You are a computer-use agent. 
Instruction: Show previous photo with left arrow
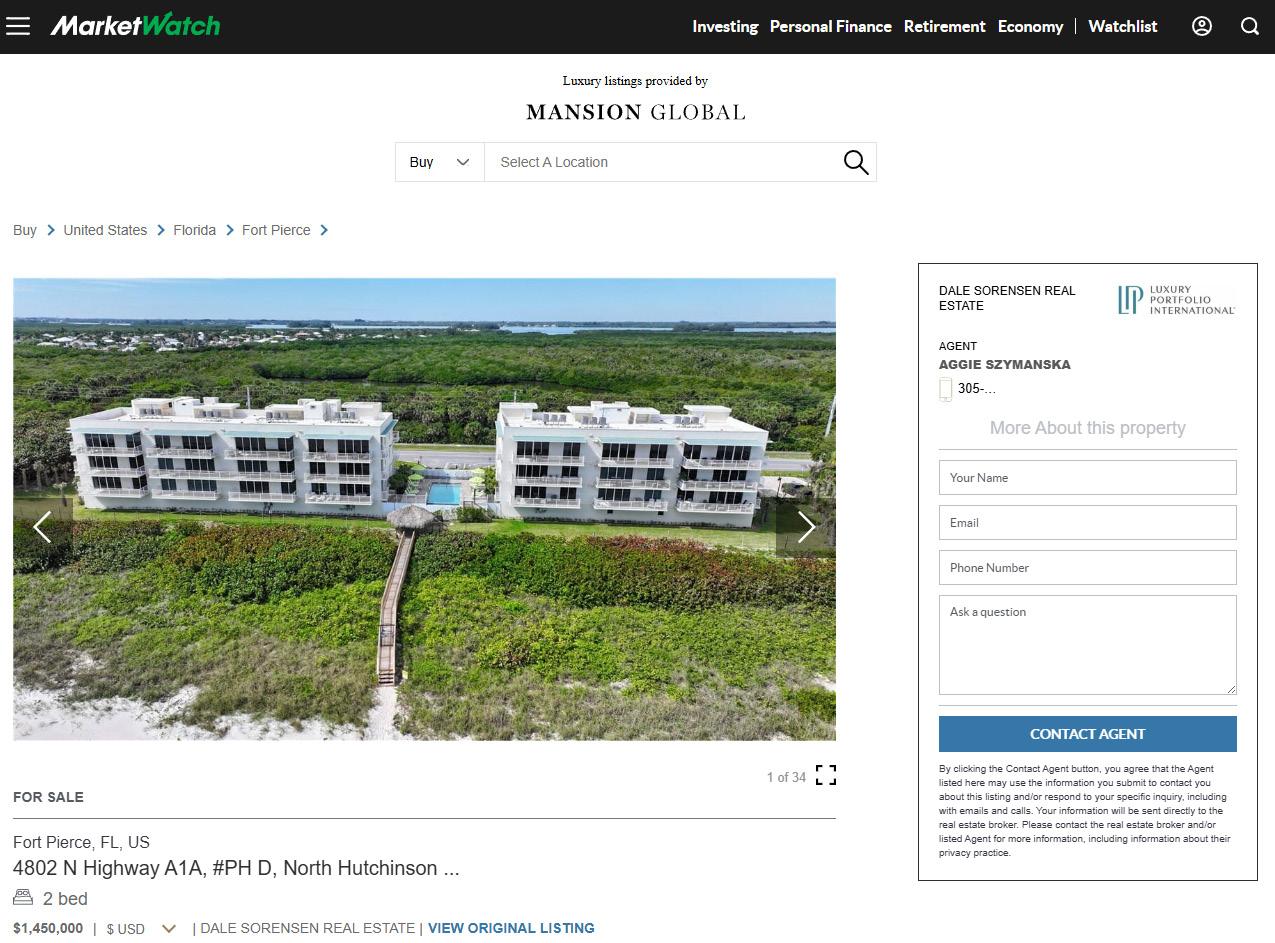(43, 527)
